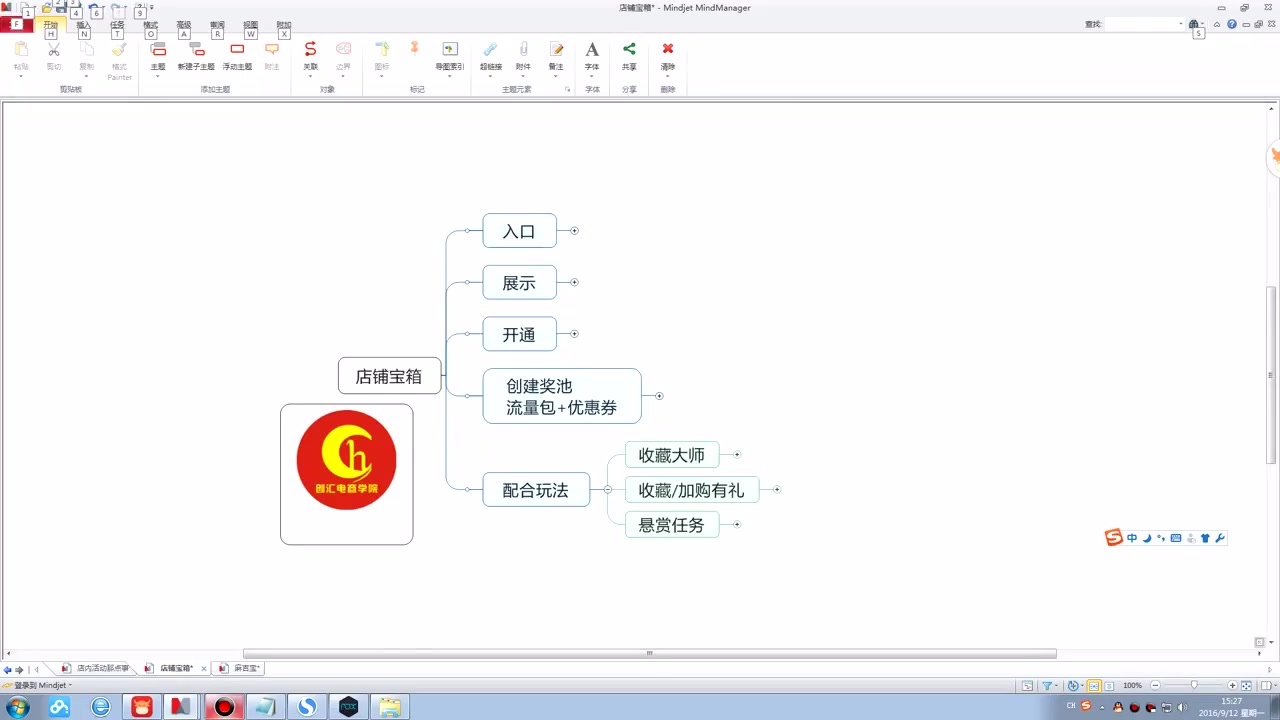Click the horizontal scrollbar

coord(649,654)
